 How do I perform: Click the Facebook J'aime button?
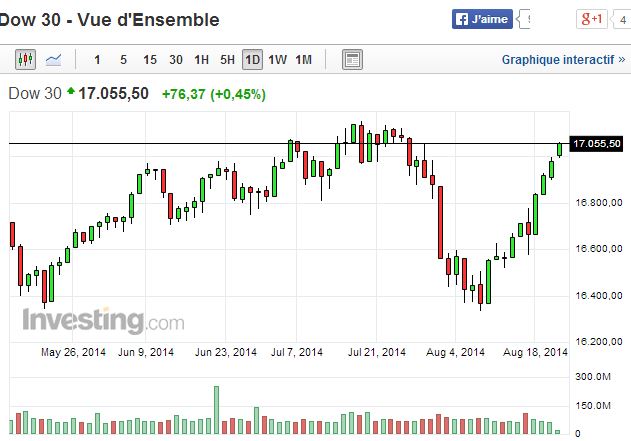point(483,19)
